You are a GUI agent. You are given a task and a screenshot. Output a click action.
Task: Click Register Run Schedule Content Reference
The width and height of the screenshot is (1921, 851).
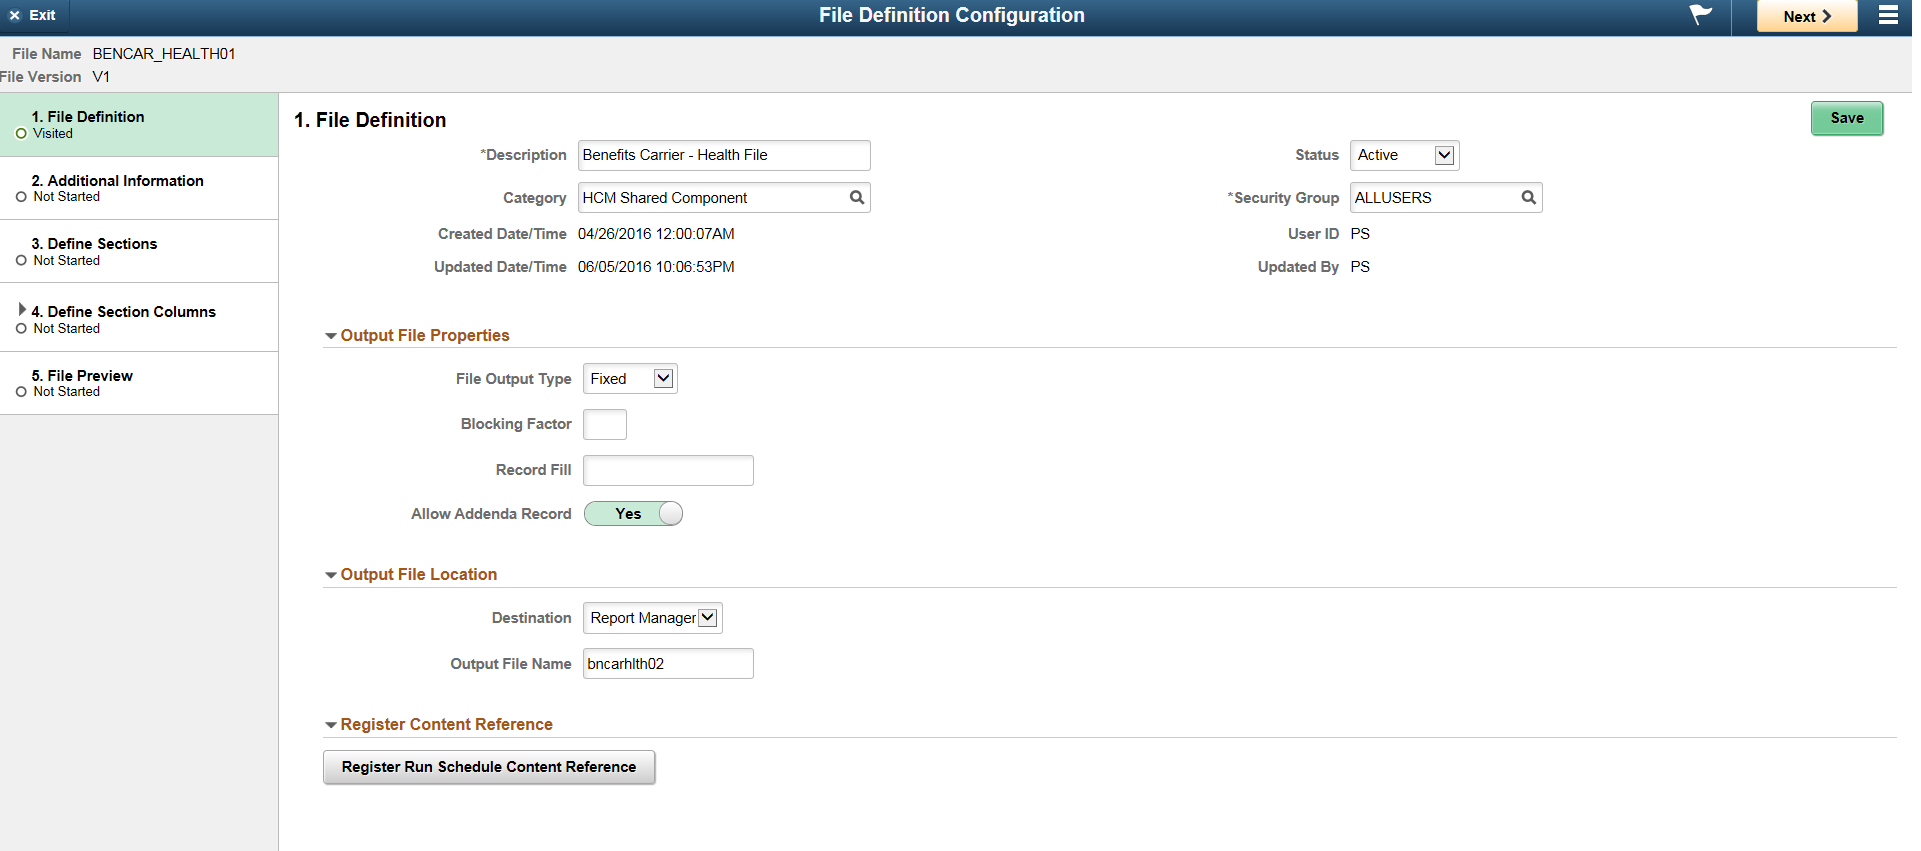coord(489,767)
